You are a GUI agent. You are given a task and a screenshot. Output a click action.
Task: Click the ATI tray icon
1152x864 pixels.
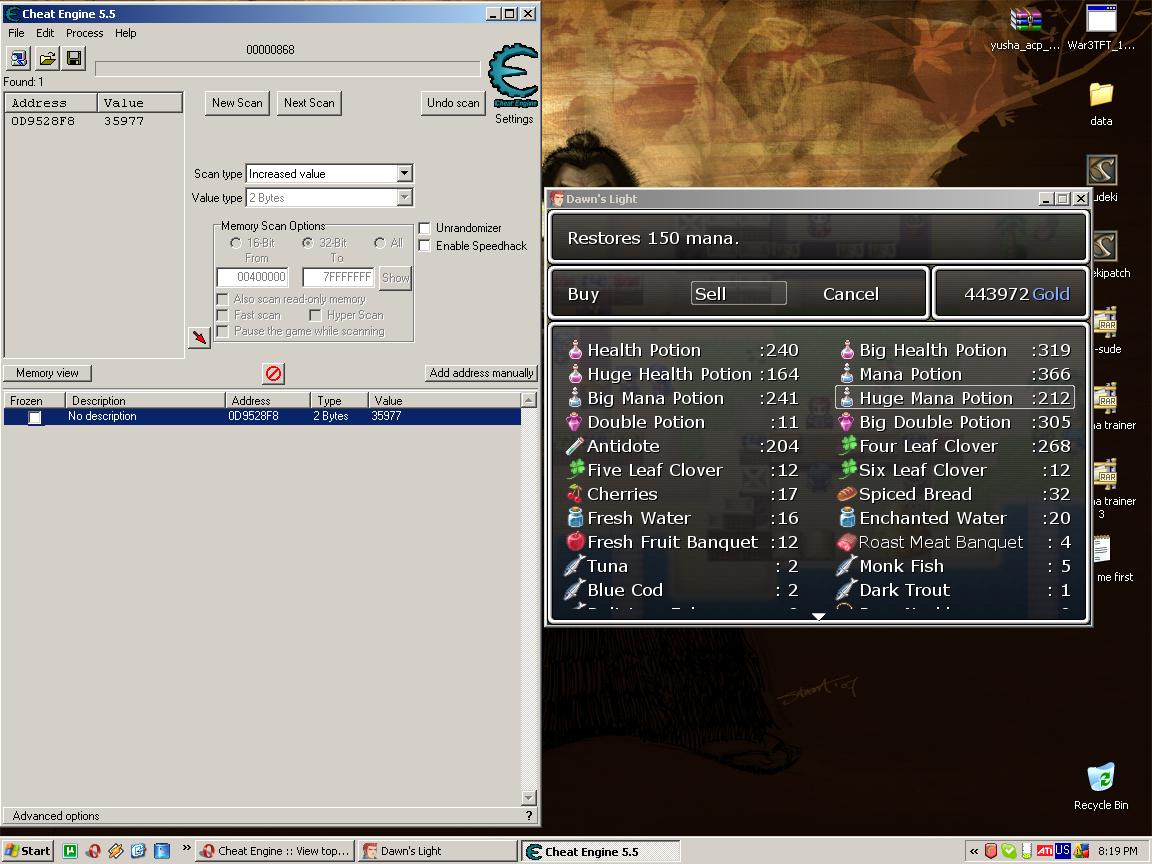pos(1045,851)
